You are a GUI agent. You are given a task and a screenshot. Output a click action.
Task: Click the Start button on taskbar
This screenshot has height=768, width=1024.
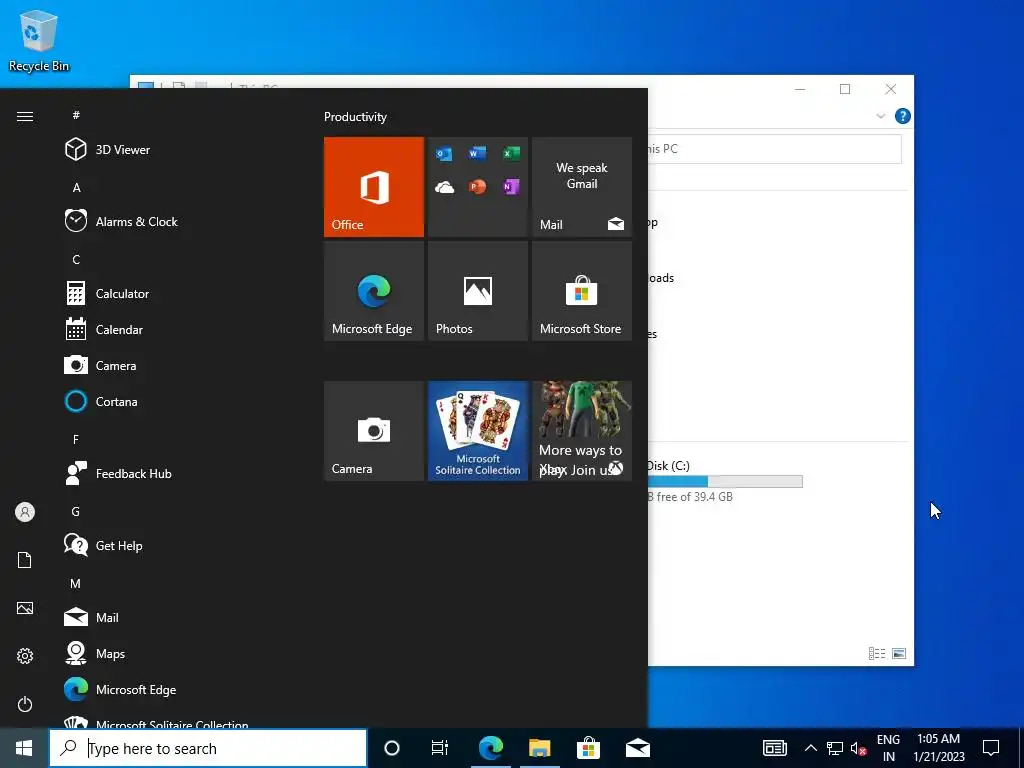point(24,748)
